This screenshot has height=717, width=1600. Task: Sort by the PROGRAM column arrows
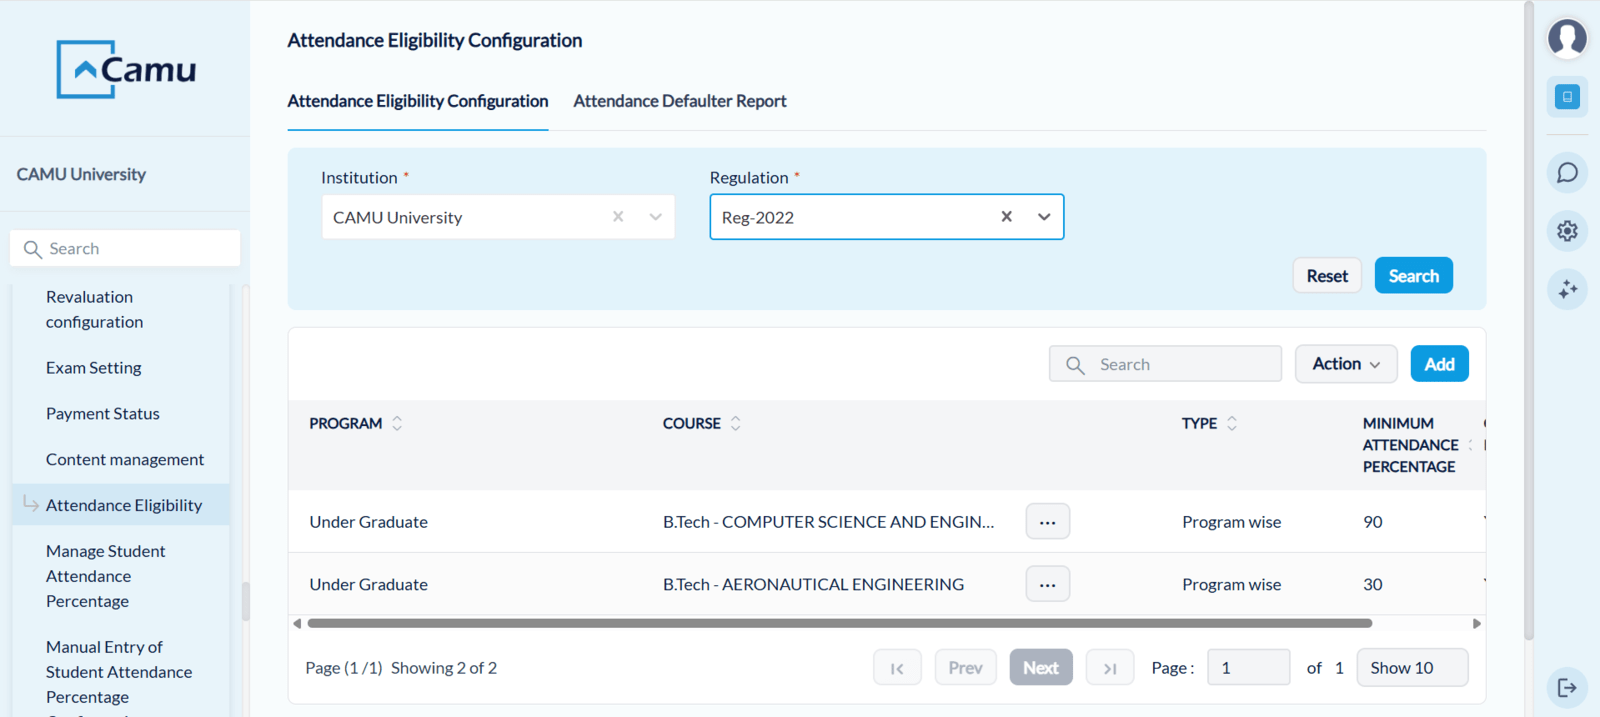397,423
